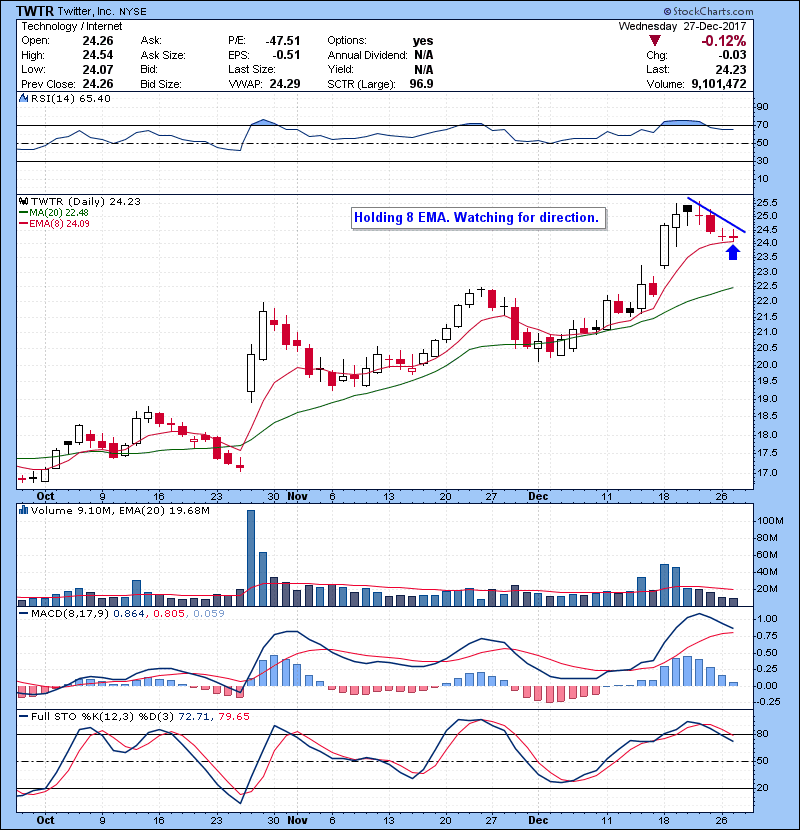
Task: Click the Options value yes
Action: pyautogui.click(x=423, y=41)
